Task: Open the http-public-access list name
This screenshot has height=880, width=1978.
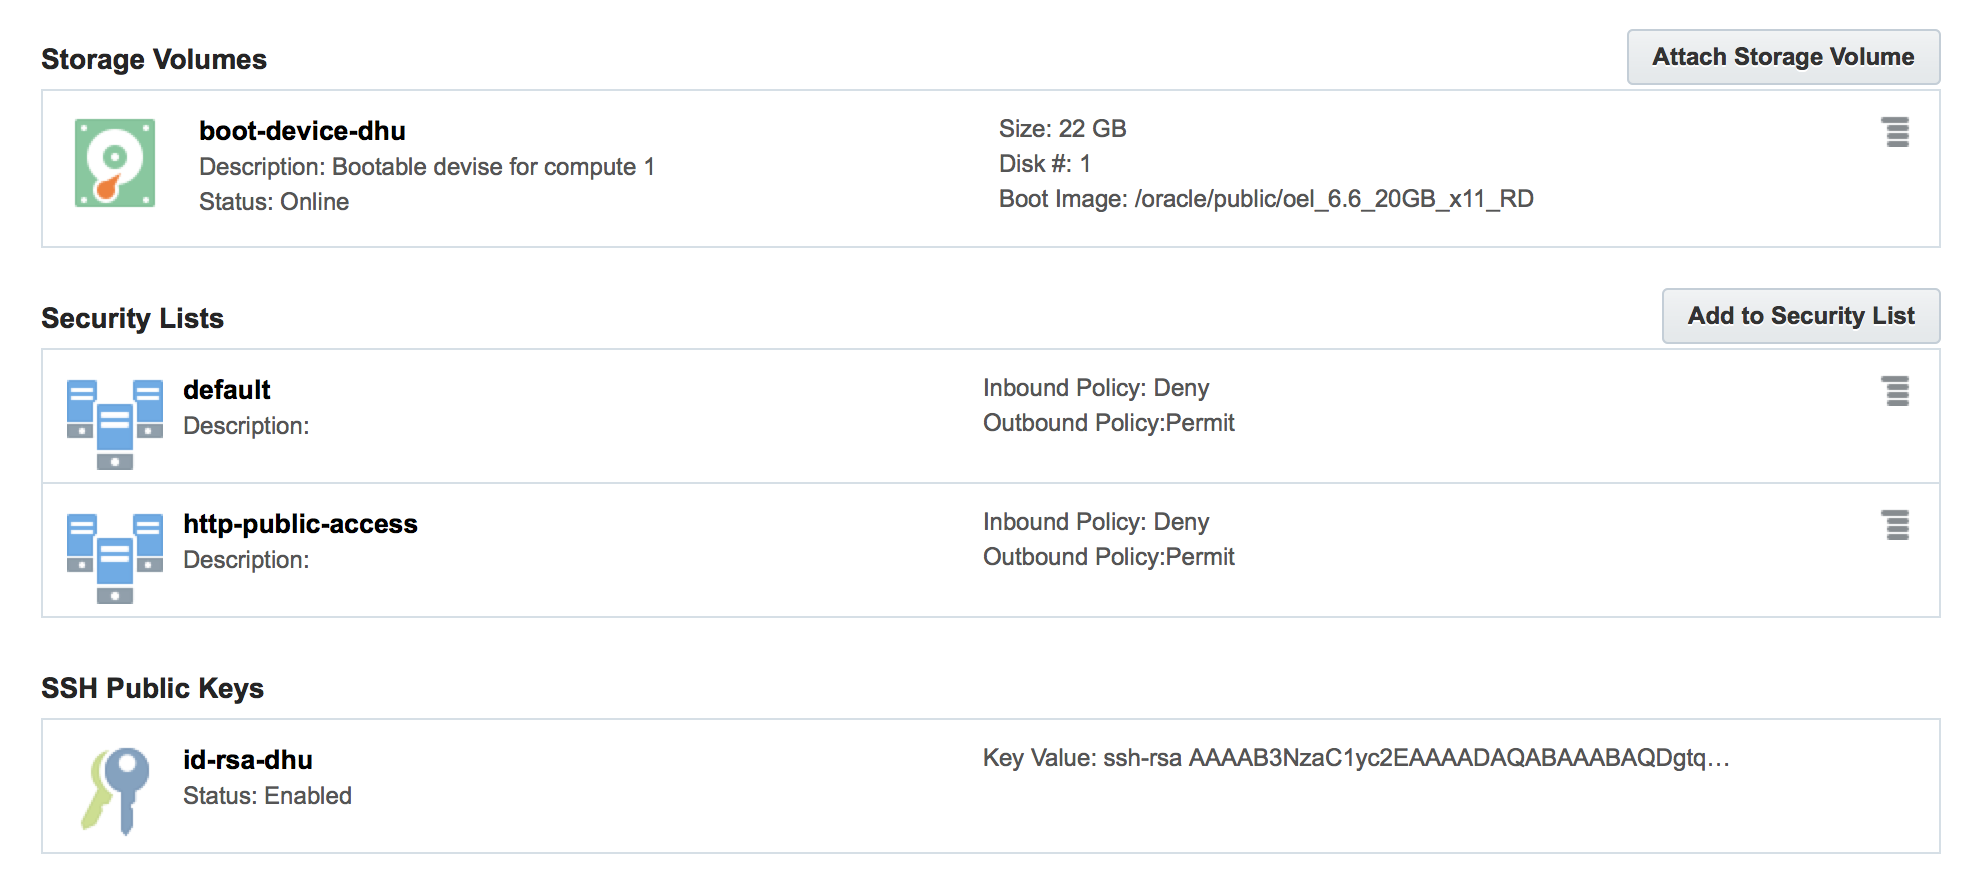Action: click(300, 524)
